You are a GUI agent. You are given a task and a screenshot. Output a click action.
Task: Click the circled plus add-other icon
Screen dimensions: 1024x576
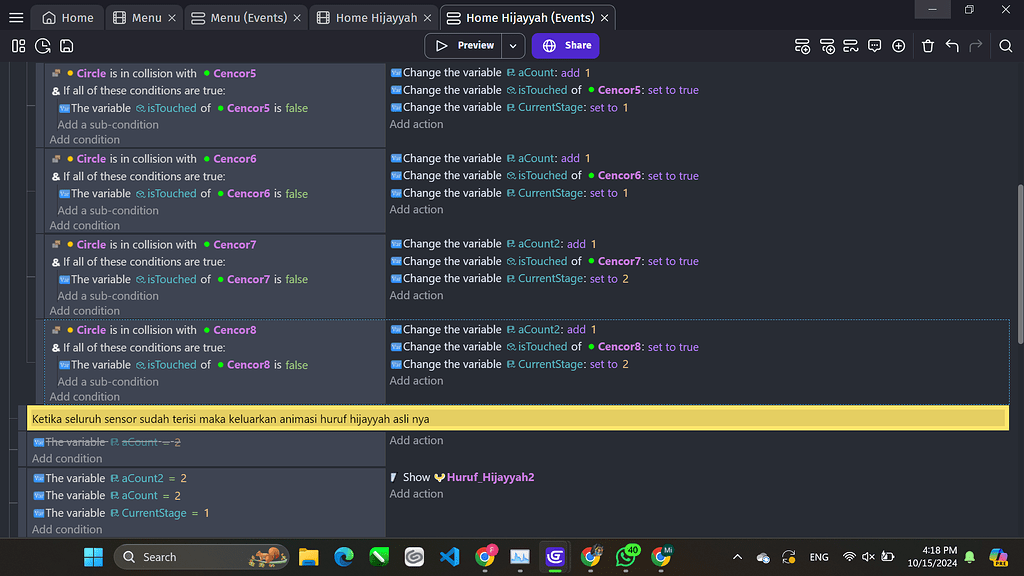tap(899, 46)
